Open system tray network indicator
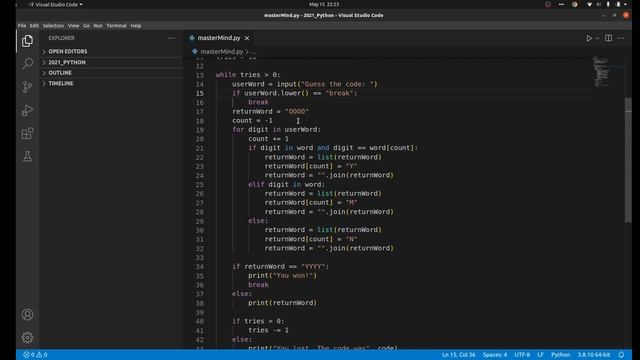The width and height of the screenshot is (640, 360). (x=589, y=4)
